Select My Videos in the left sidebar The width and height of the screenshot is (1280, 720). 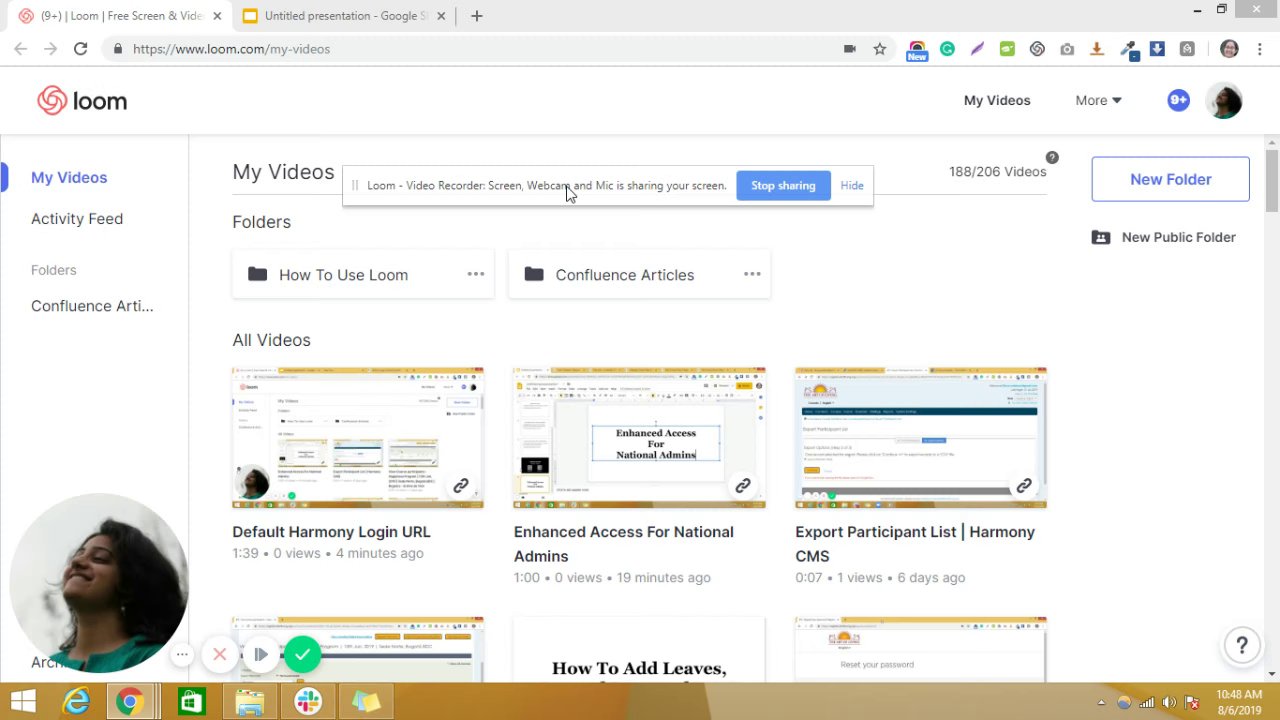(x=69, y=177)
